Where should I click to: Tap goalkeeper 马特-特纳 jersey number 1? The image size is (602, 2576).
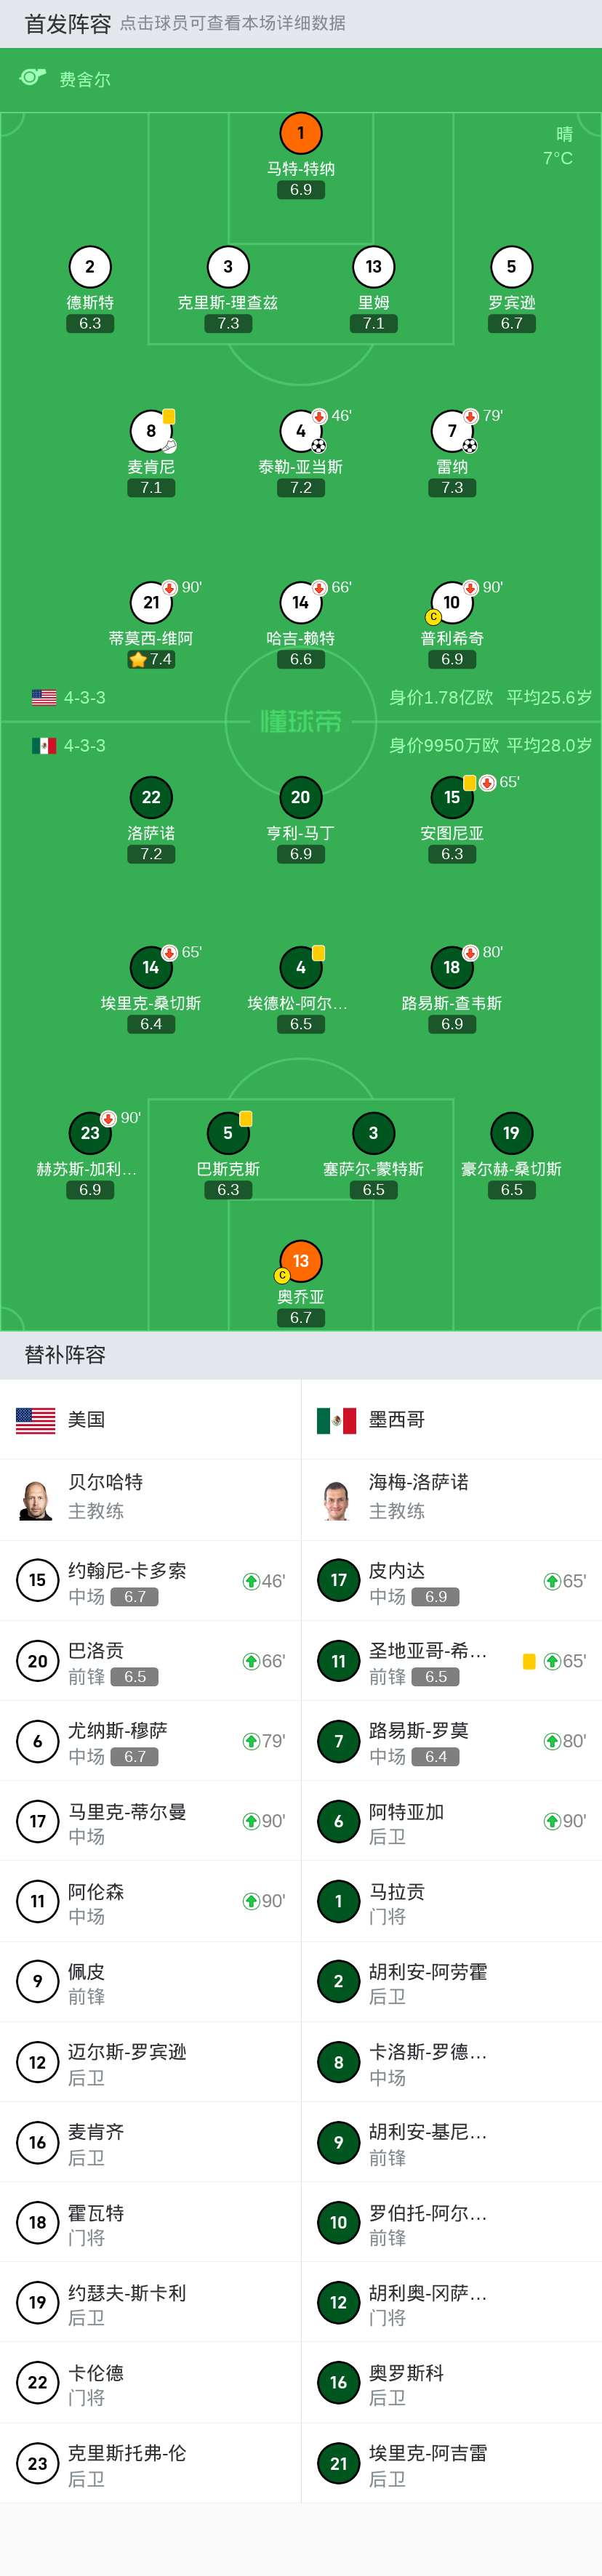[300, 133]
